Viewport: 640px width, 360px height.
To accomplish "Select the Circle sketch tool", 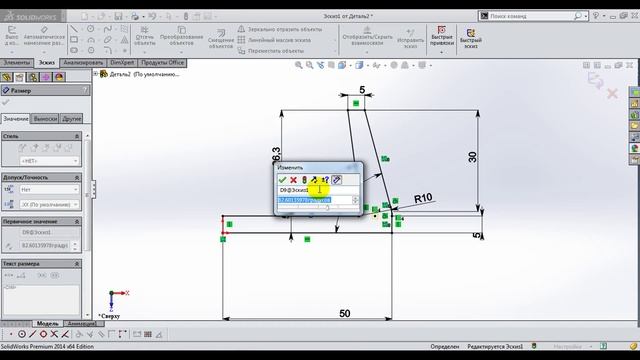I will (x=91, y=29).
